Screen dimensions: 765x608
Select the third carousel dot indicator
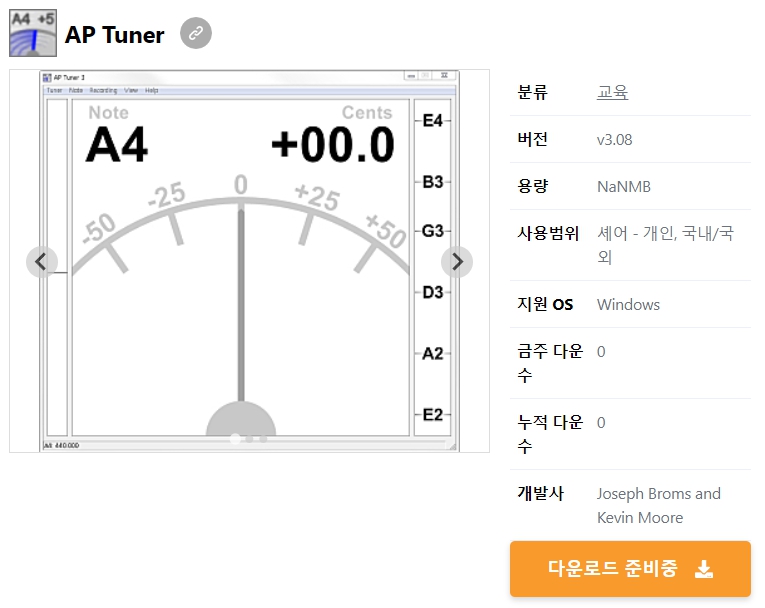pyautogui.click(x=263, y=439)
